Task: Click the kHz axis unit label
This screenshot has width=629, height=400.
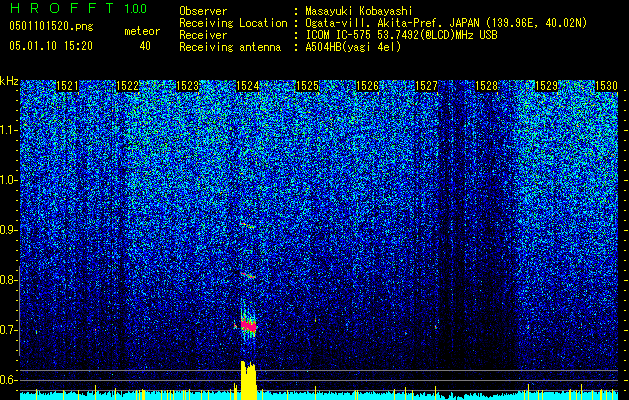Action: coord(9,81)
